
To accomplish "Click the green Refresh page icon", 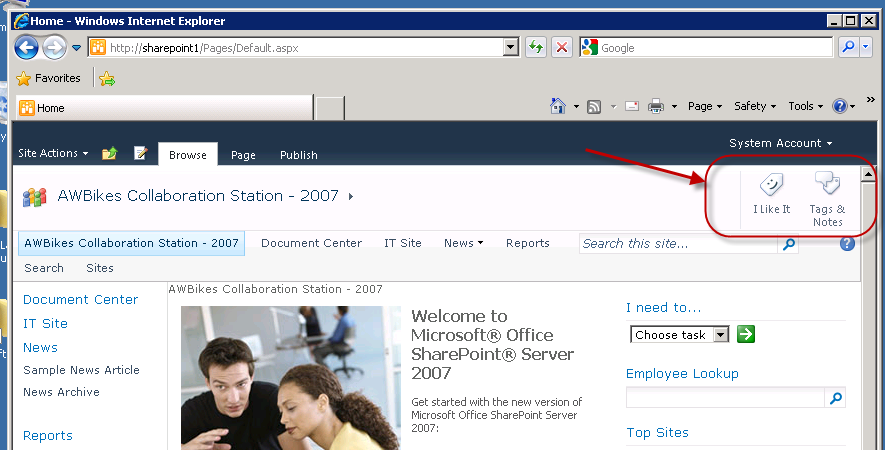I will tap(536, 47).
